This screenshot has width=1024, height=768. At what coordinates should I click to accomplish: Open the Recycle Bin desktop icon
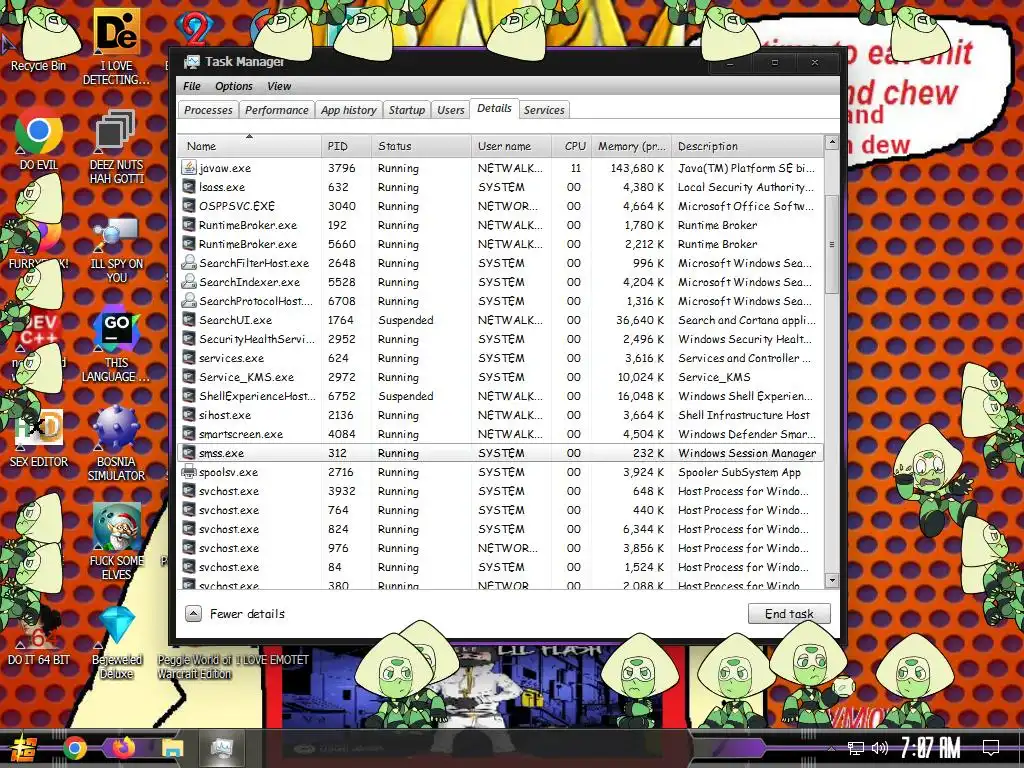38,39
